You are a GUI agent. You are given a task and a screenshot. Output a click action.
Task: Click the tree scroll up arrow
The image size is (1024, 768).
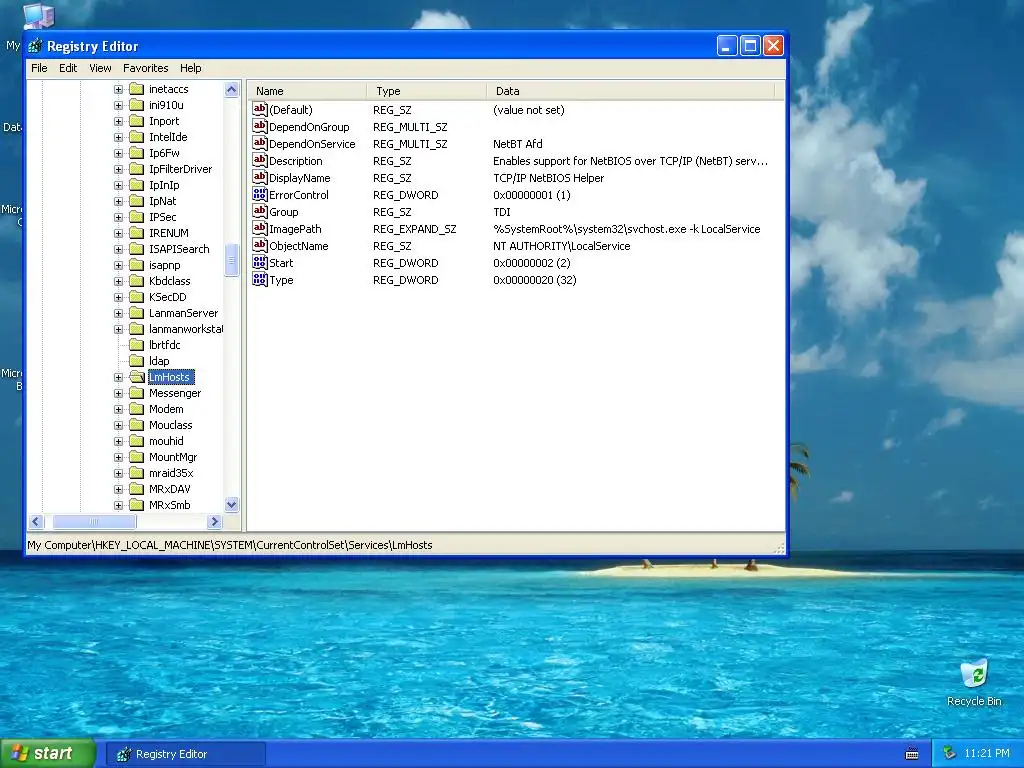(x=232, y=89)
